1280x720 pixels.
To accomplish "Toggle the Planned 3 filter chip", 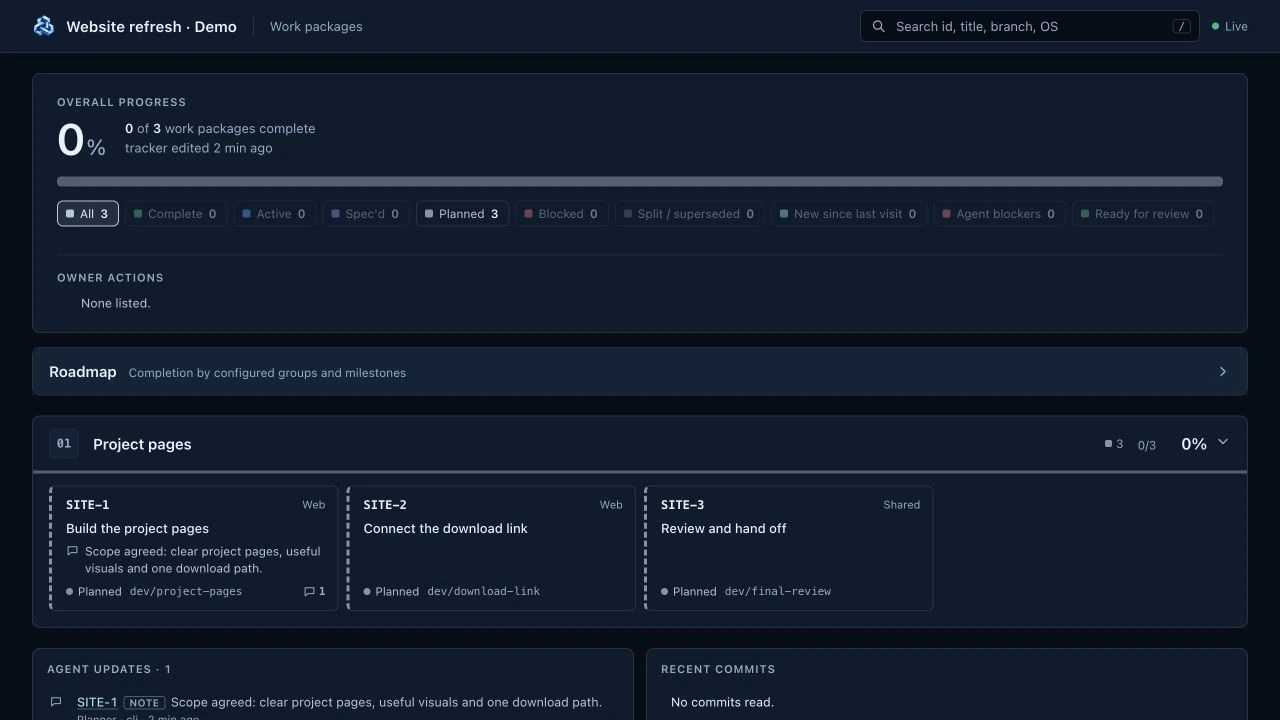I will pos(462,214).
